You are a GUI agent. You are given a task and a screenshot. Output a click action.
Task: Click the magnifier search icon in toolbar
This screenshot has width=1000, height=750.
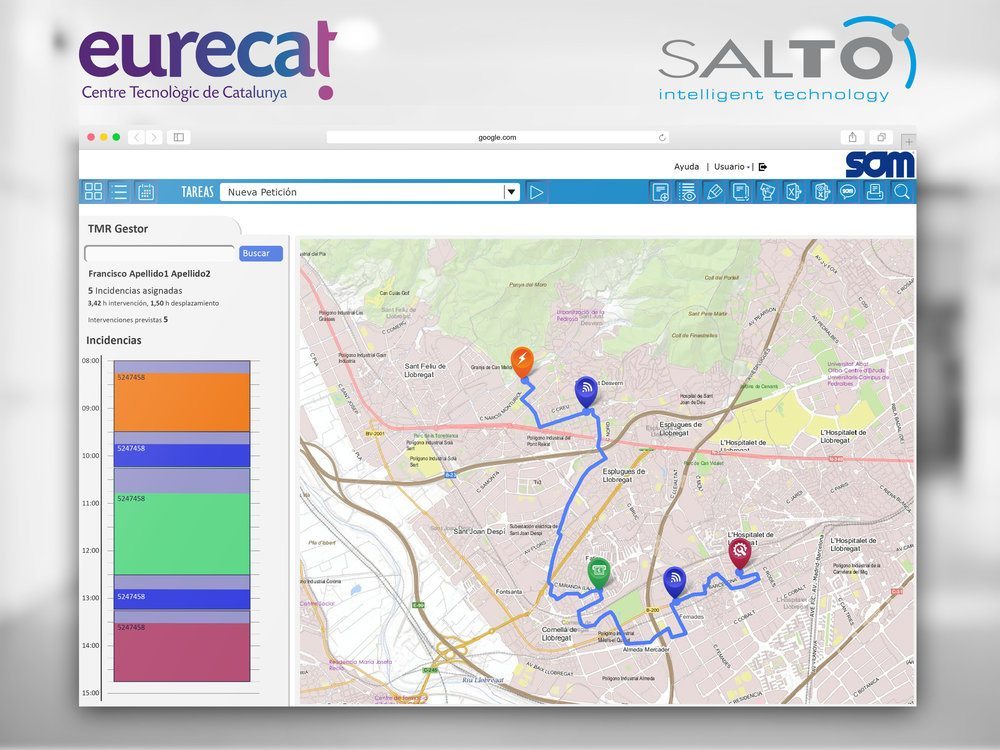901,192
